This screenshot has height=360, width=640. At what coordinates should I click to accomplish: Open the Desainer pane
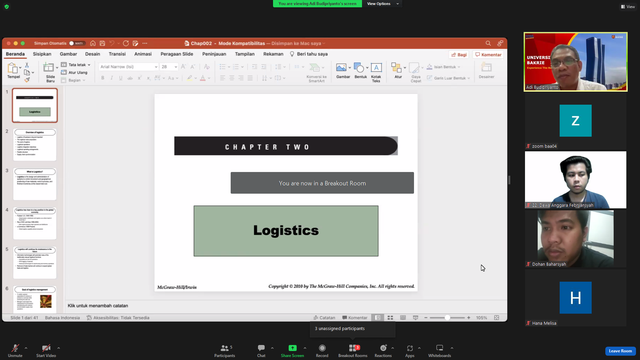coord(486,70)
